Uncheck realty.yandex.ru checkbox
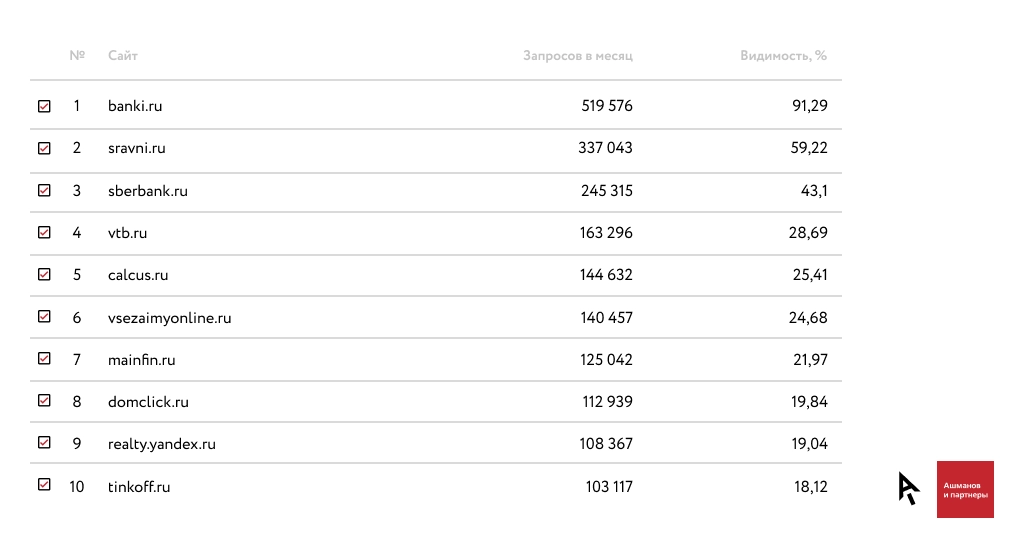 pos(44,442)
